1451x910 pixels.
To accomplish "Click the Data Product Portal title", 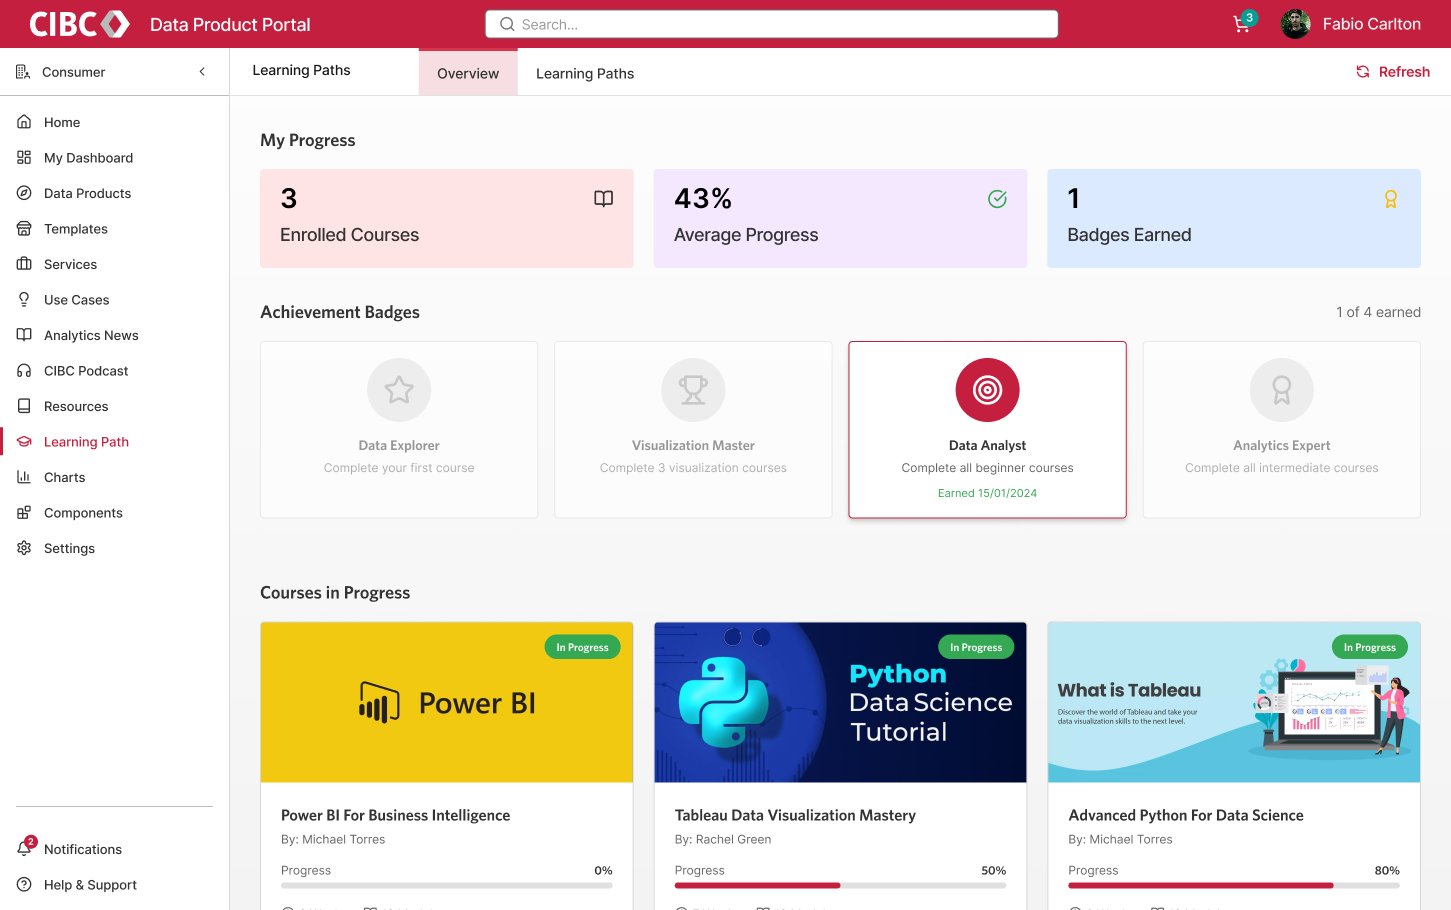I will 230,25.
